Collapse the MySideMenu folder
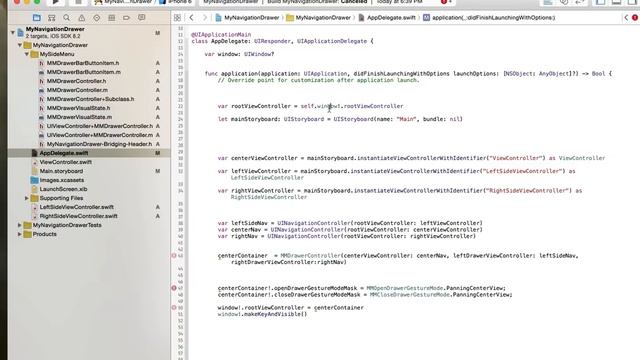 coord(27,54)
